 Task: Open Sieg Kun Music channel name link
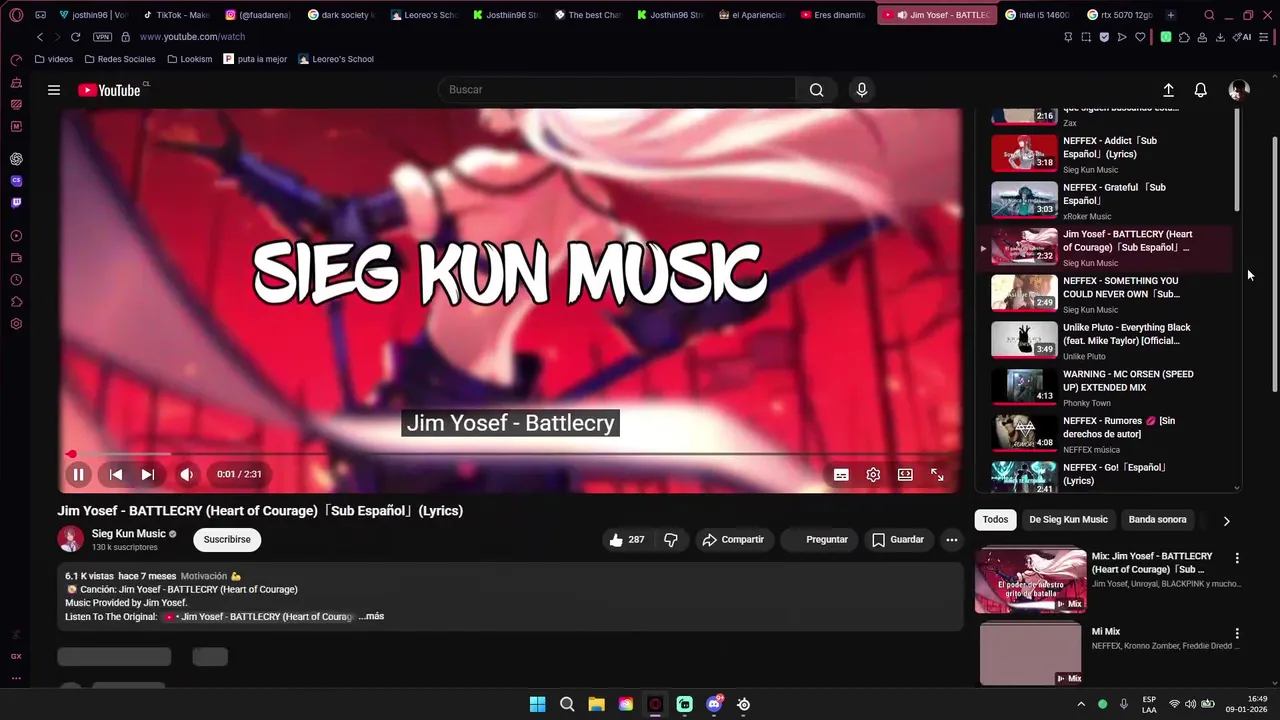129,534
